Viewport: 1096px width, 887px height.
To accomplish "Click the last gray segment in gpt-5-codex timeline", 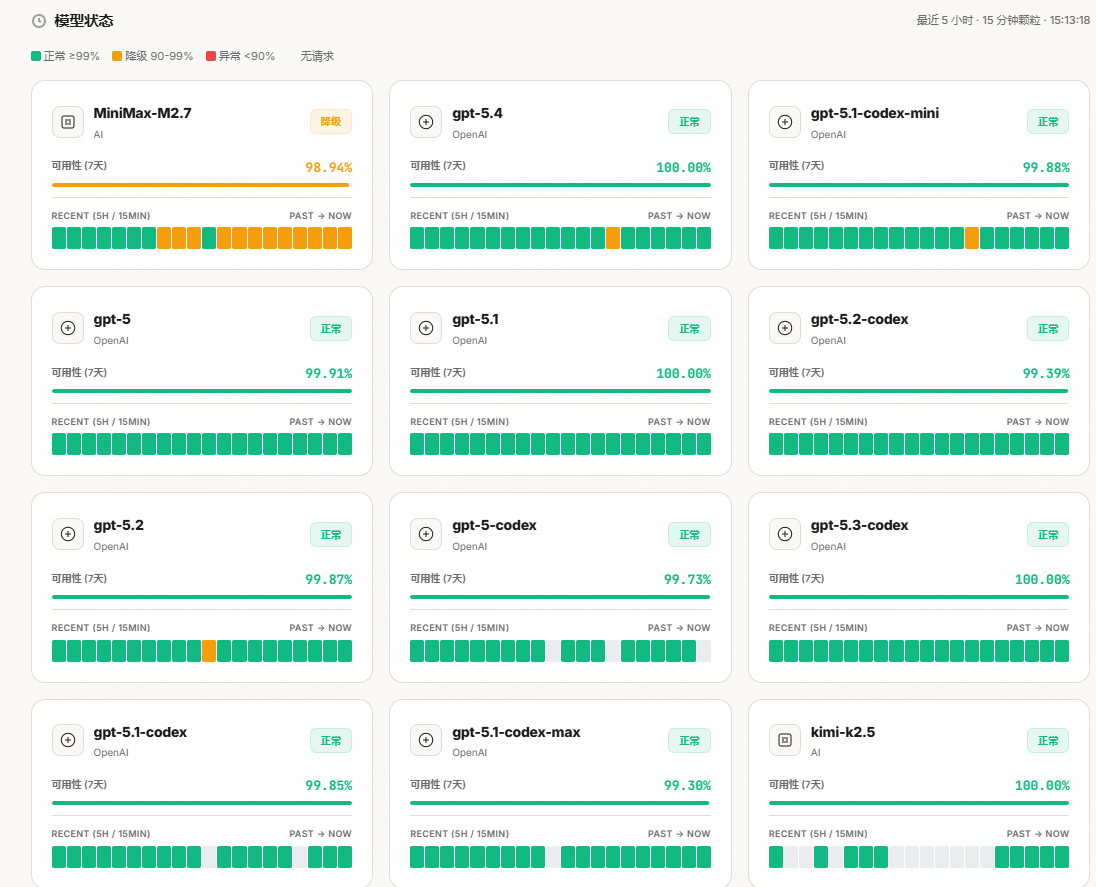I will pos(704,651).
